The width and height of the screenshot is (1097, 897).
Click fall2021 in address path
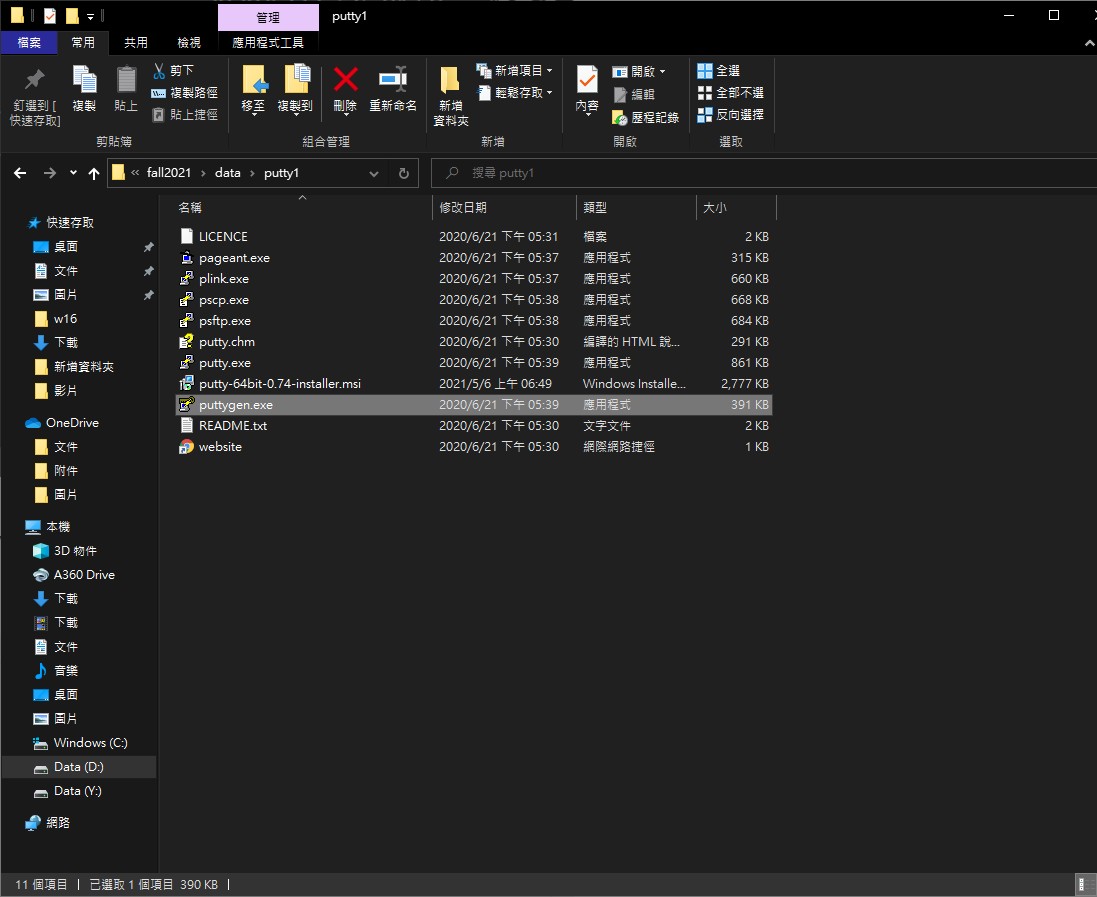169,173
